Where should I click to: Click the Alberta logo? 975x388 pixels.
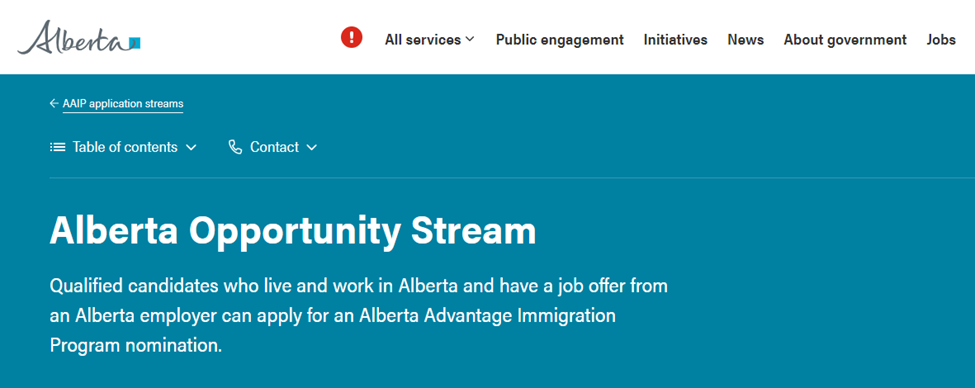tap(79, 37)
